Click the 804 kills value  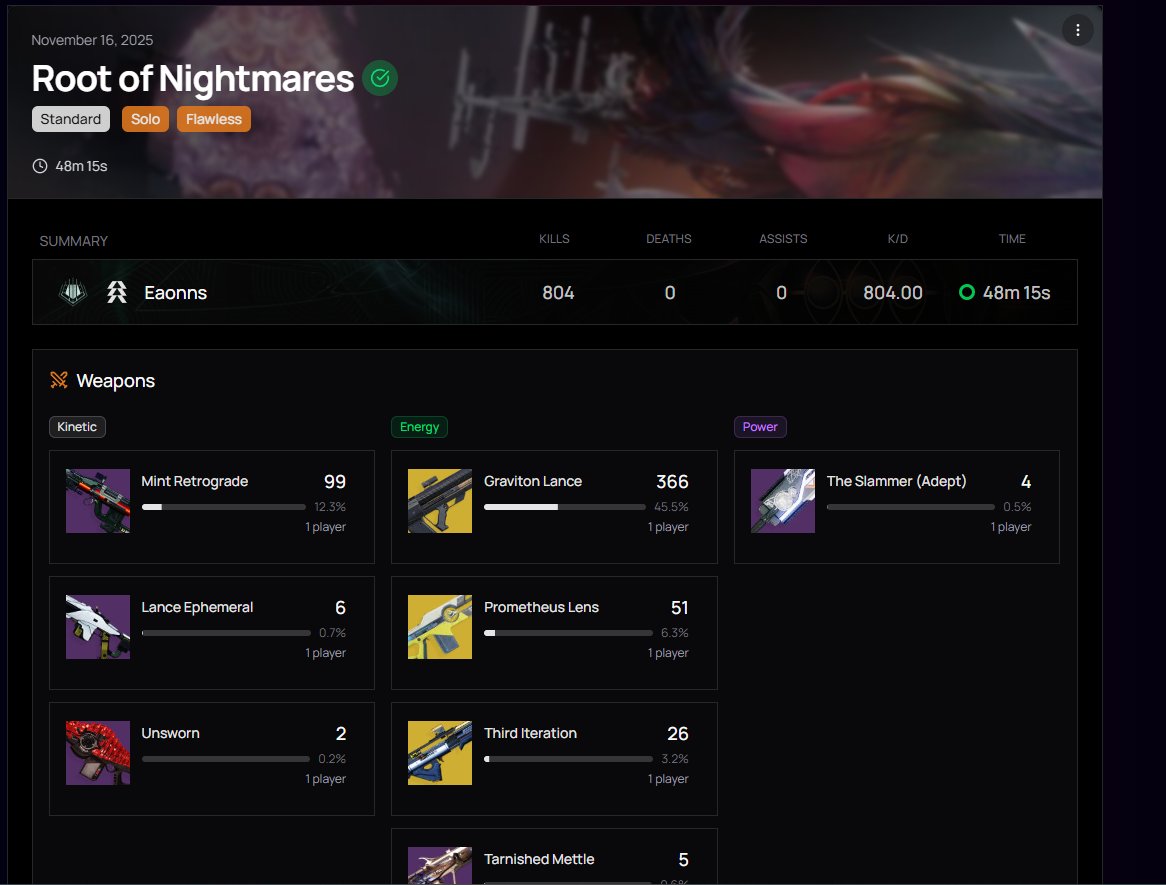pos(558,292)
